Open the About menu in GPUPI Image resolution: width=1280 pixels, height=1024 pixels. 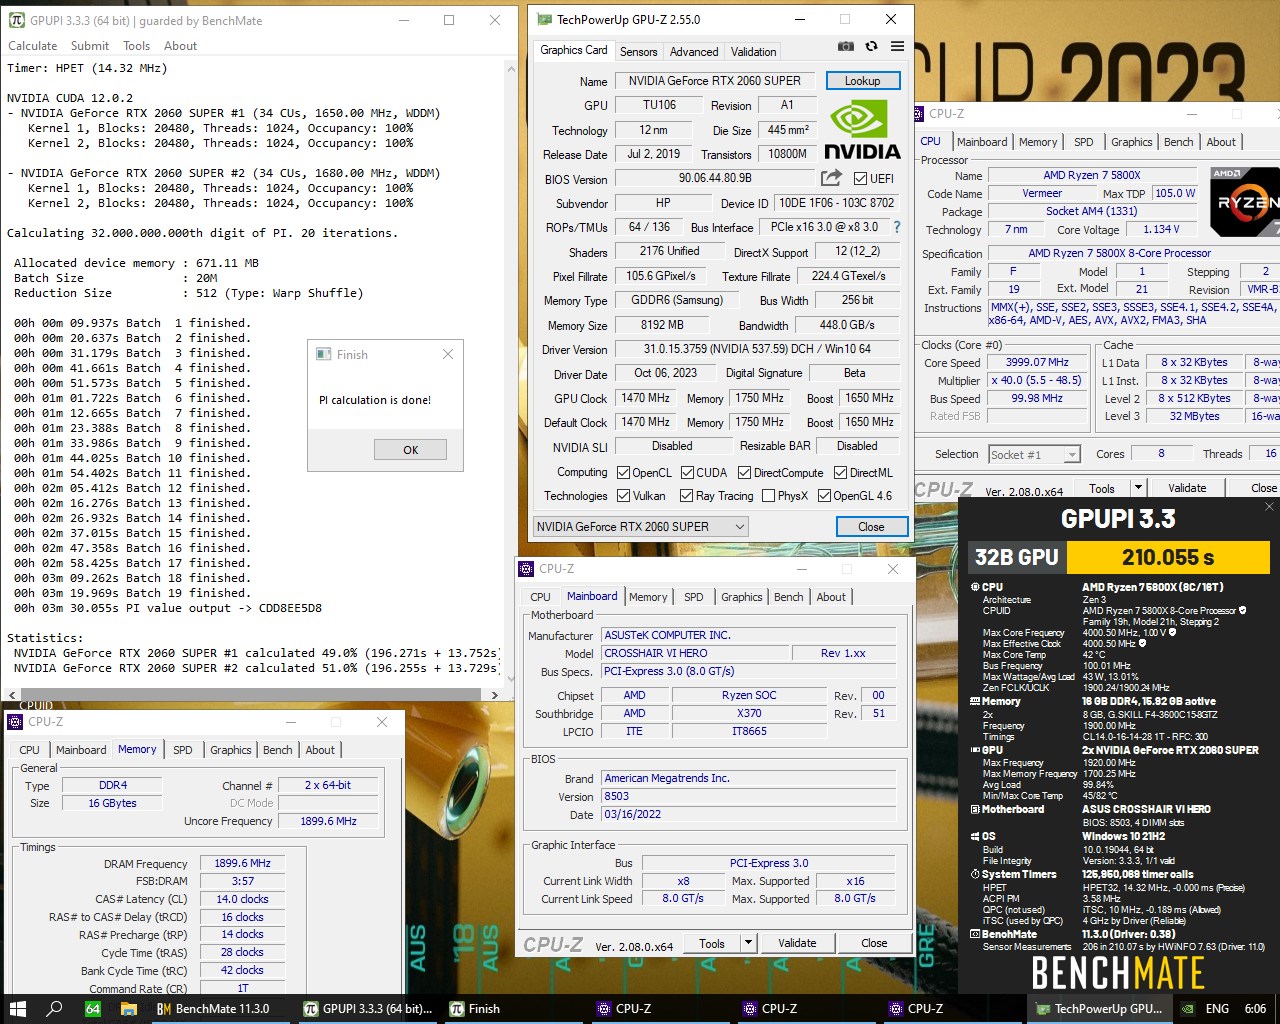(181, 46)
